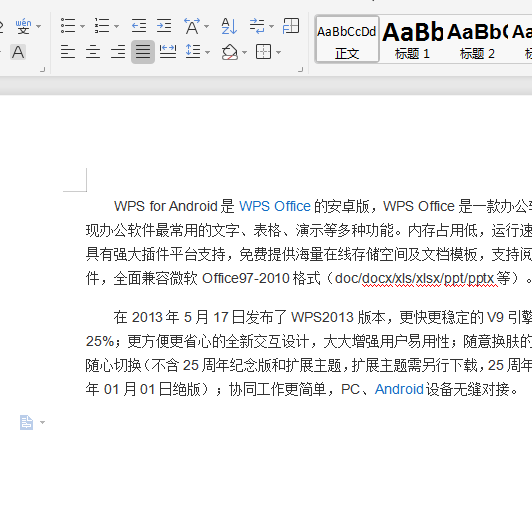Apply numbered list formatting

point(102,26)
